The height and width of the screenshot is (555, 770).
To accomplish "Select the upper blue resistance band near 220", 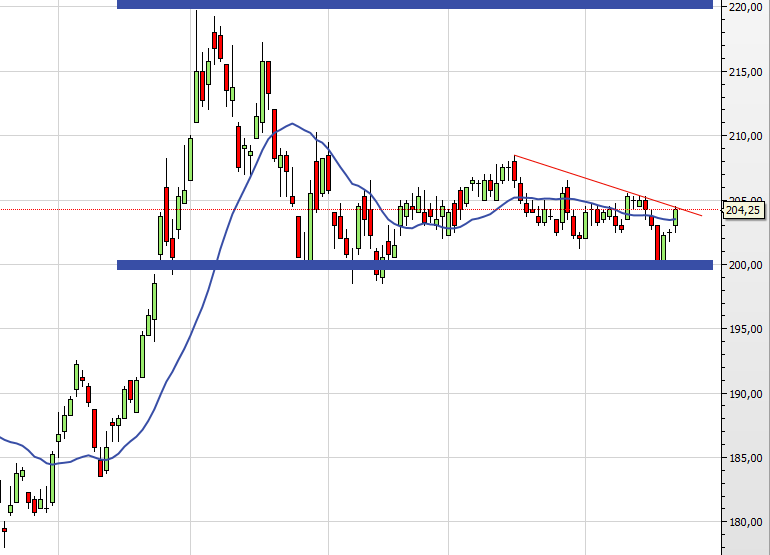I will (x=414, y=4).
